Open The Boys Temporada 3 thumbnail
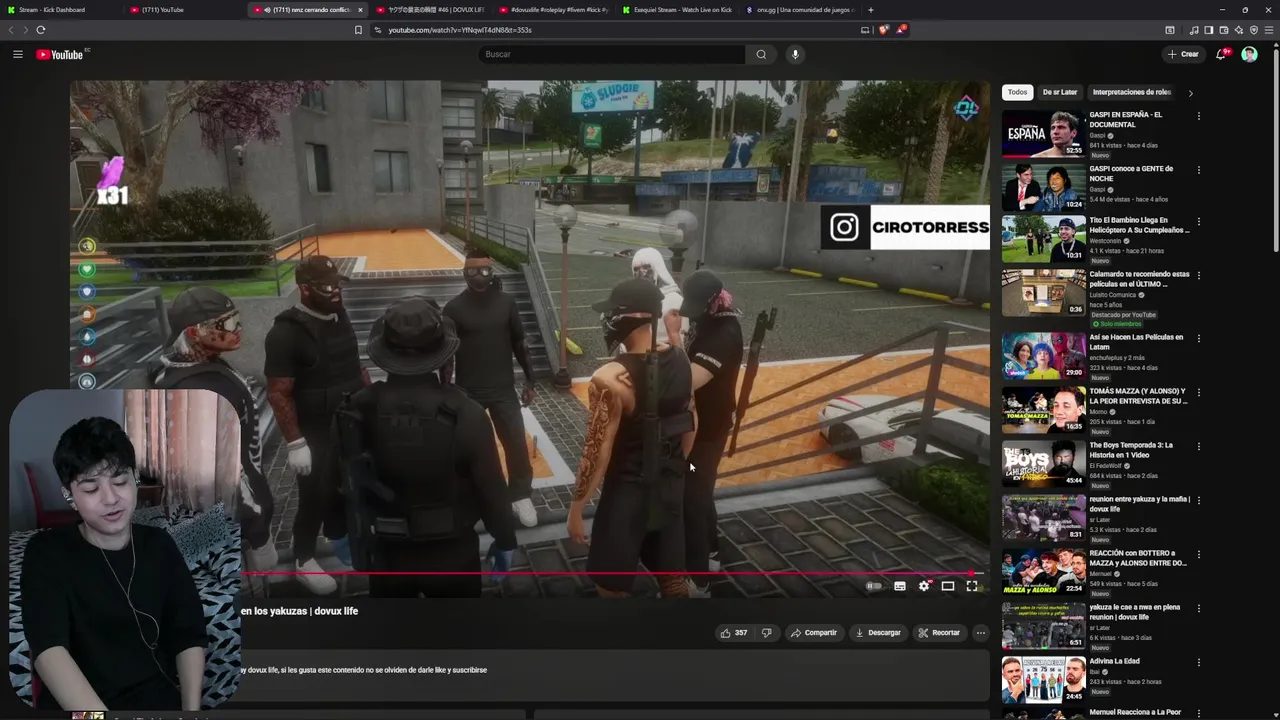This screenshot has width=1280, height=720. coord(1043,463)
